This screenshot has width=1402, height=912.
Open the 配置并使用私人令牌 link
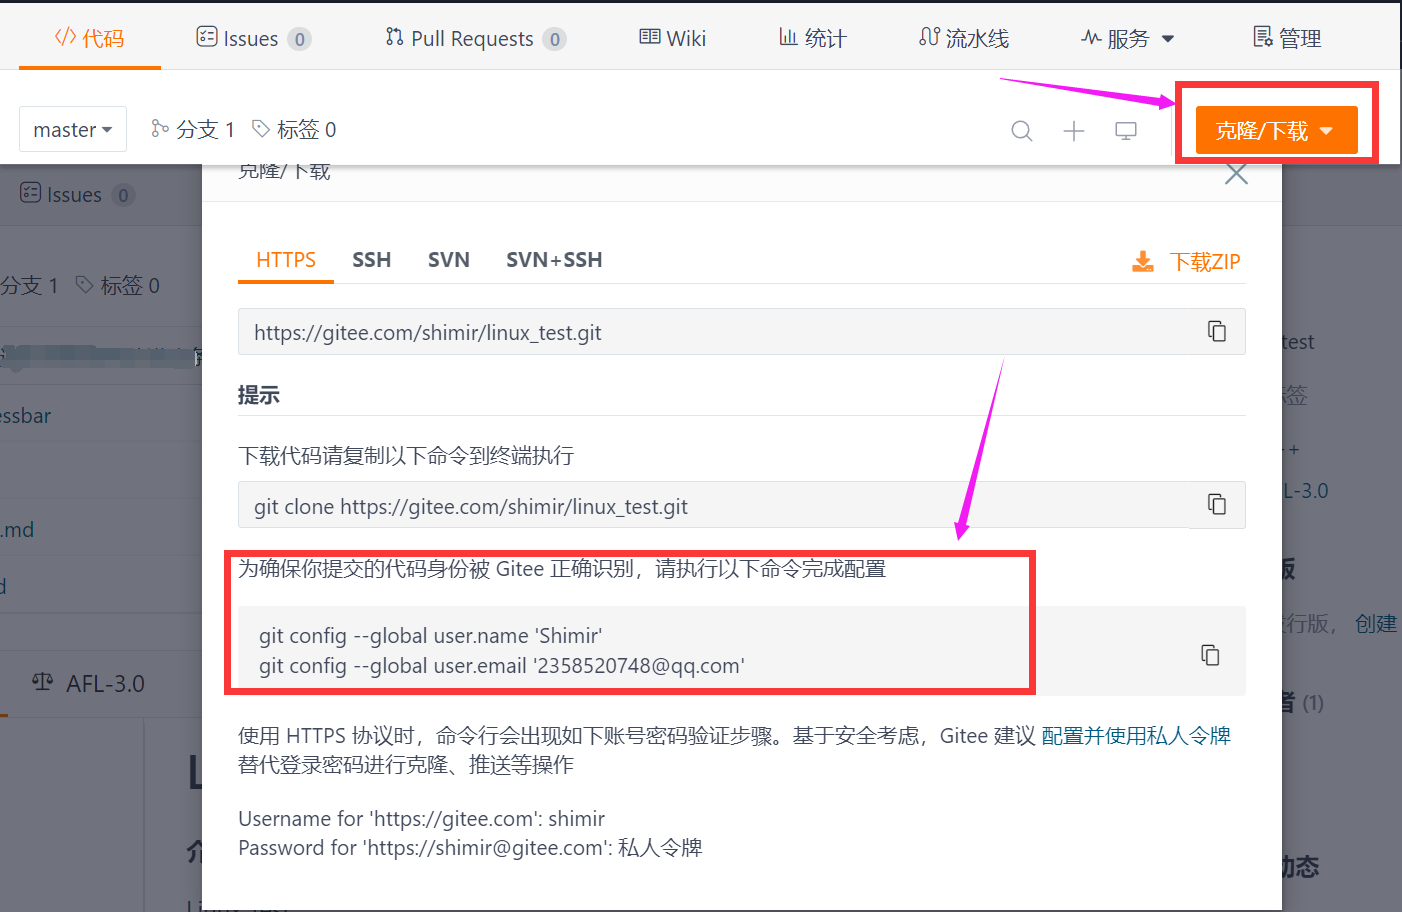[x=1136, y=736]
